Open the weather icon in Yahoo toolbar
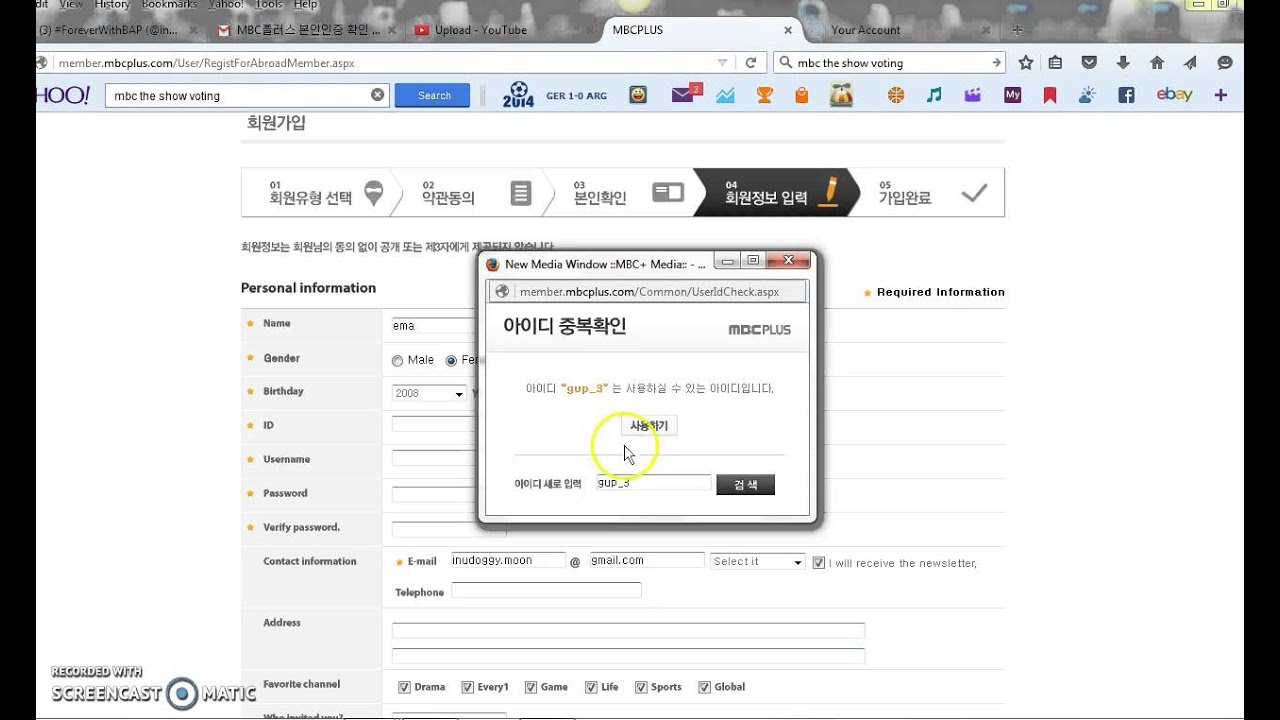 [x=1087, y=95]
